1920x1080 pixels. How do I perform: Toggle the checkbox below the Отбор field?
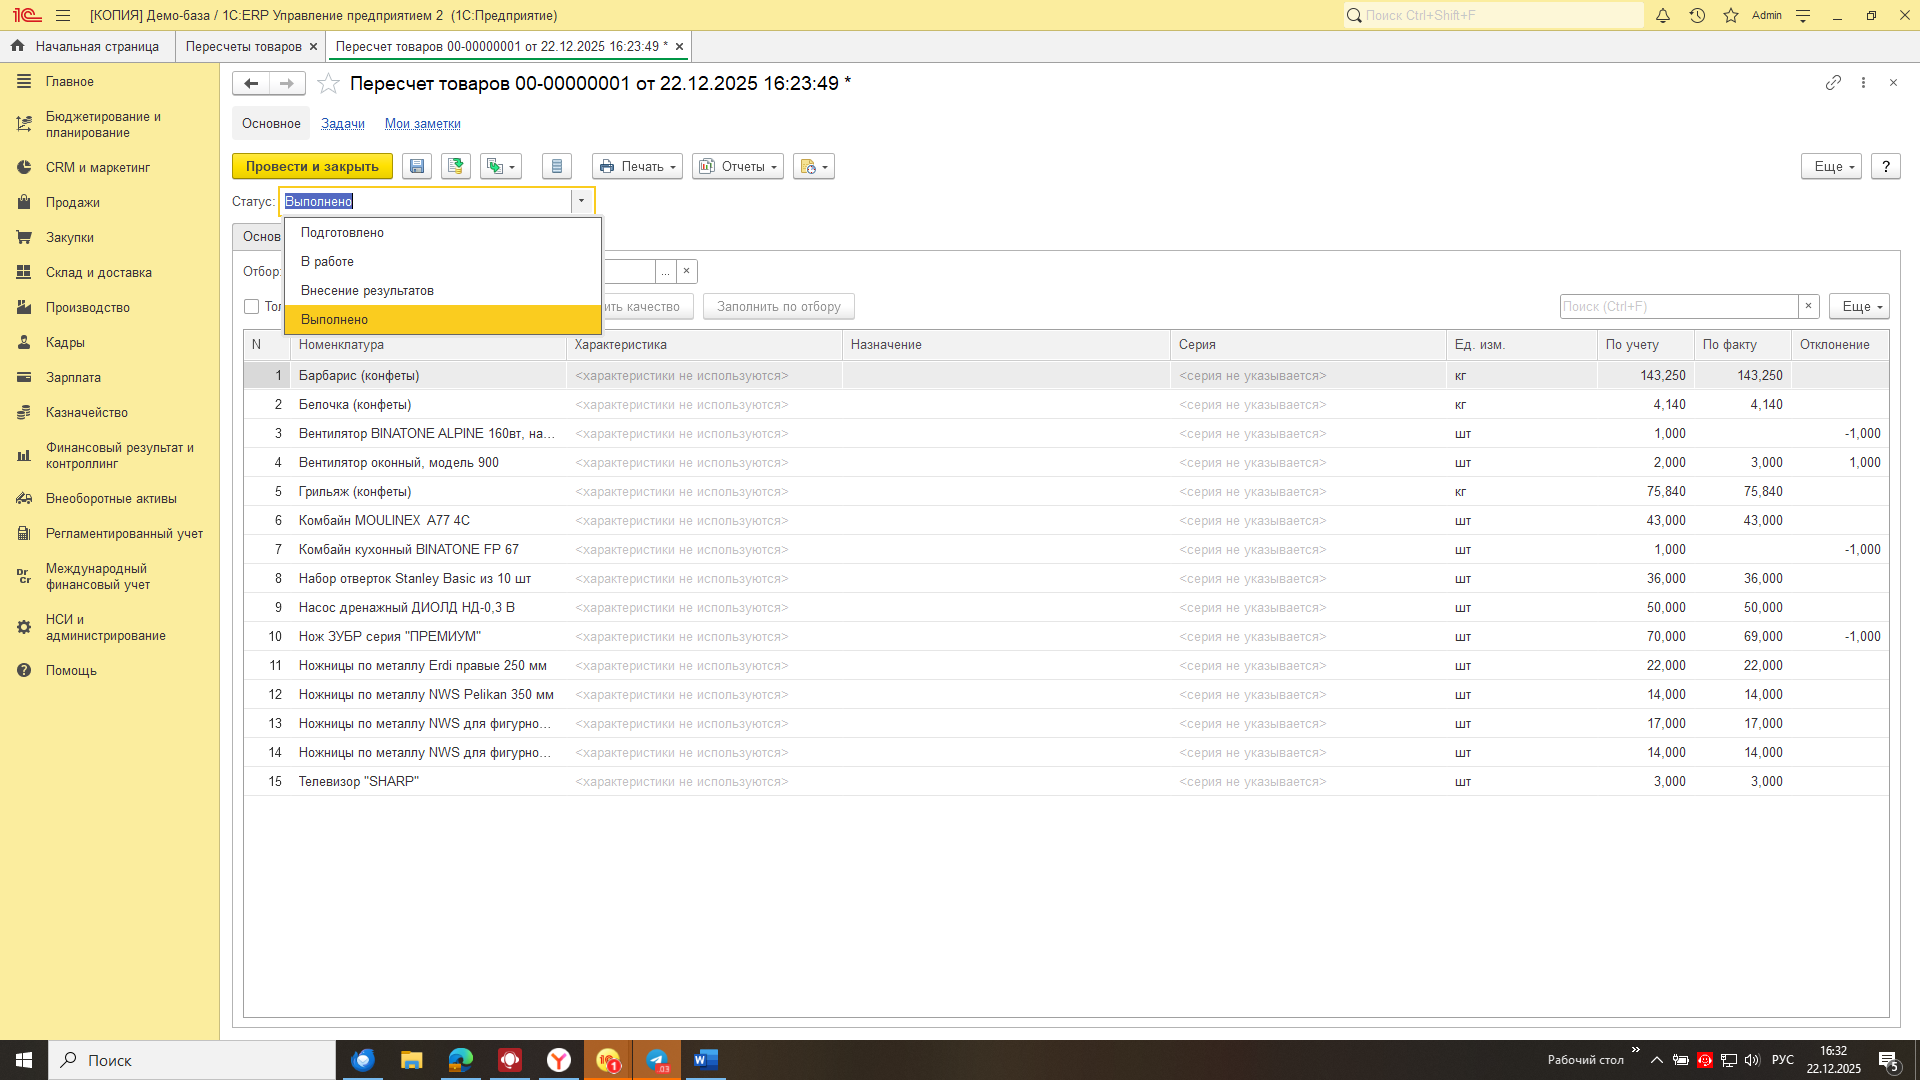click(252, 307)
